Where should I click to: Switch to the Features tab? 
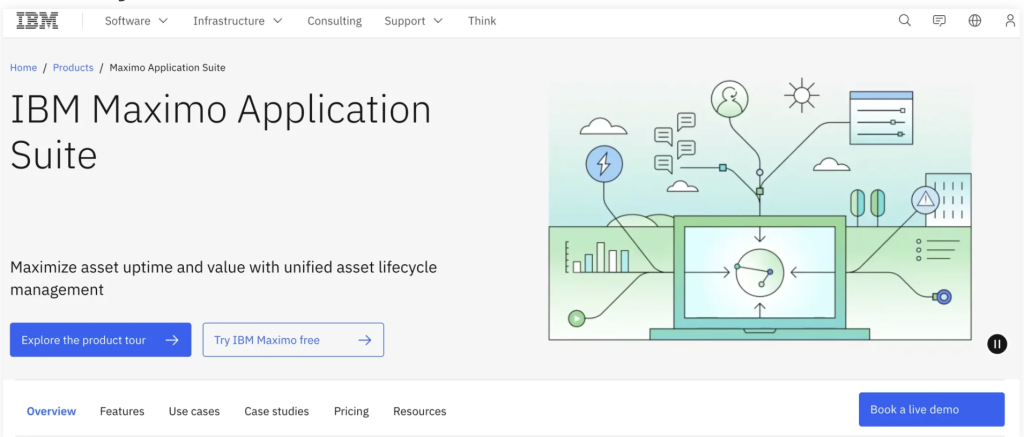pyautogui.click(x=122, y=412)
